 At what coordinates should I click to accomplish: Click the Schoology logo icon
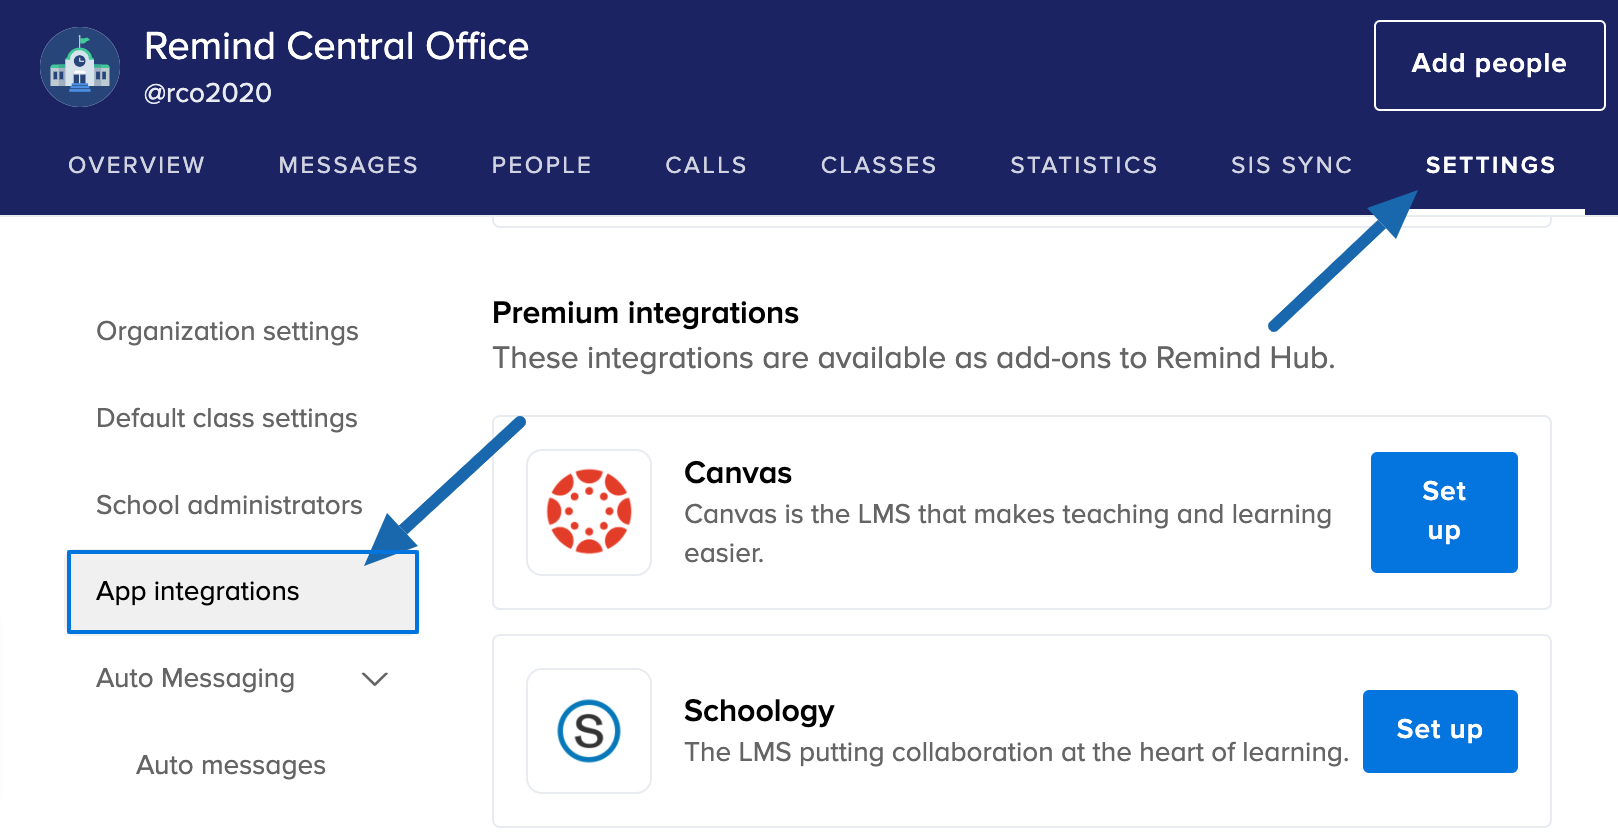click(x=589, y=731)
